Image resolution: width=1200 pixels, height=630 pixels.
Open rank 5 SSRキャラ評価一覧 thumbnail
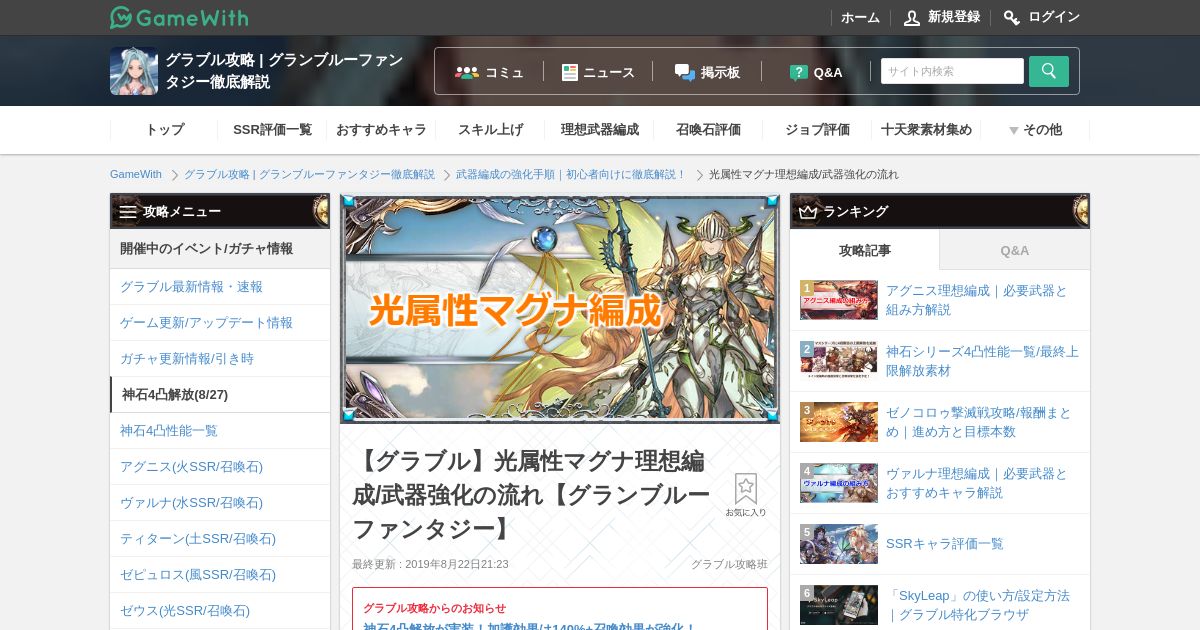click(x=839, y=544)
